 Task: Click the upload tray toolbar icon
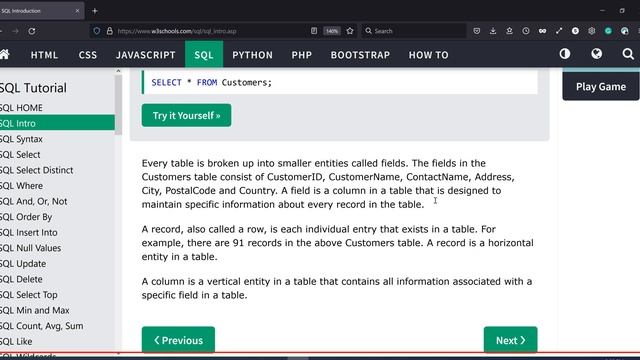tap(509, 31)
